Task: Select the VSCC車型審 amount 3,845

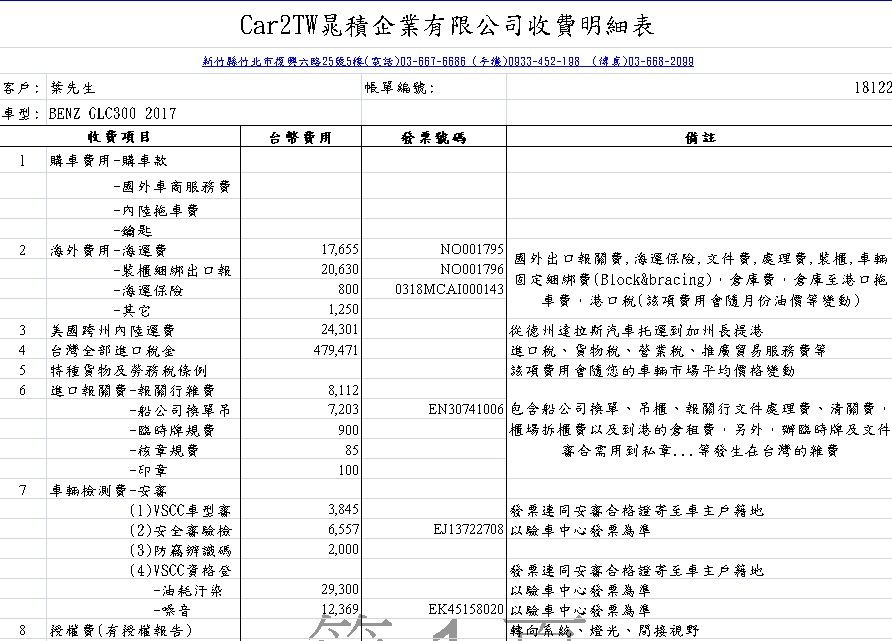Action: [x=340, y=510]
